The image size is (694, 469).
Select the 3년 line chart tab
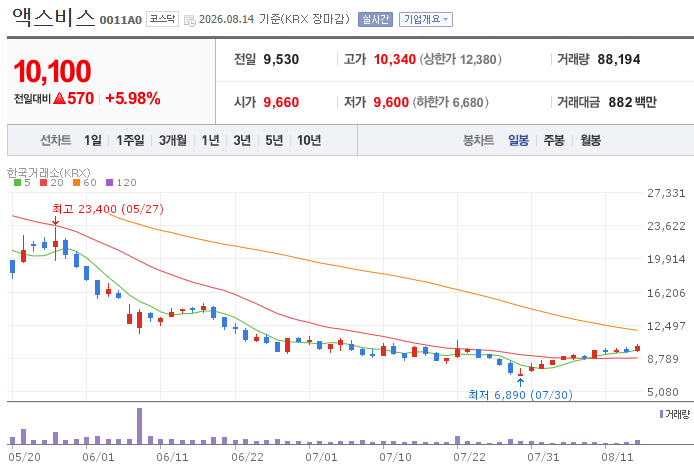tap(242, 140)
